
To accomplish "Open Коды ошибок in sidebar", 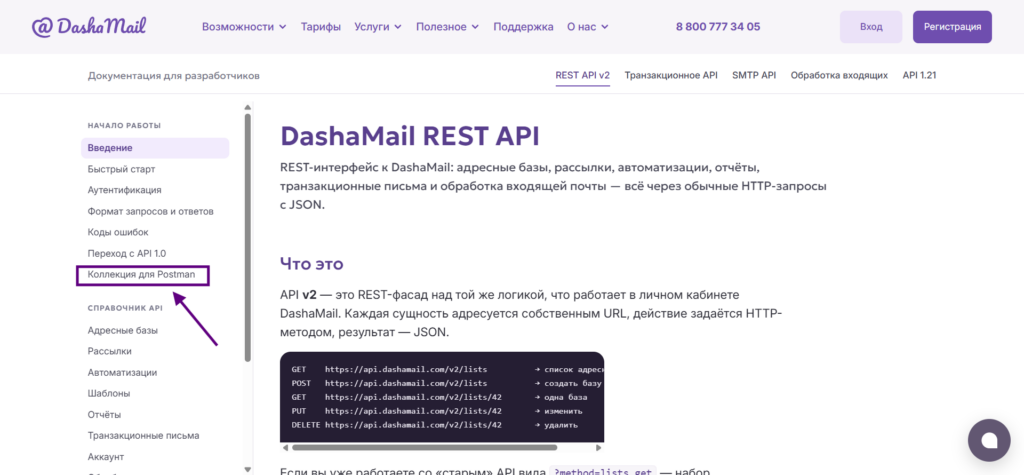I will pyautogui.click(x=118, y=233).
